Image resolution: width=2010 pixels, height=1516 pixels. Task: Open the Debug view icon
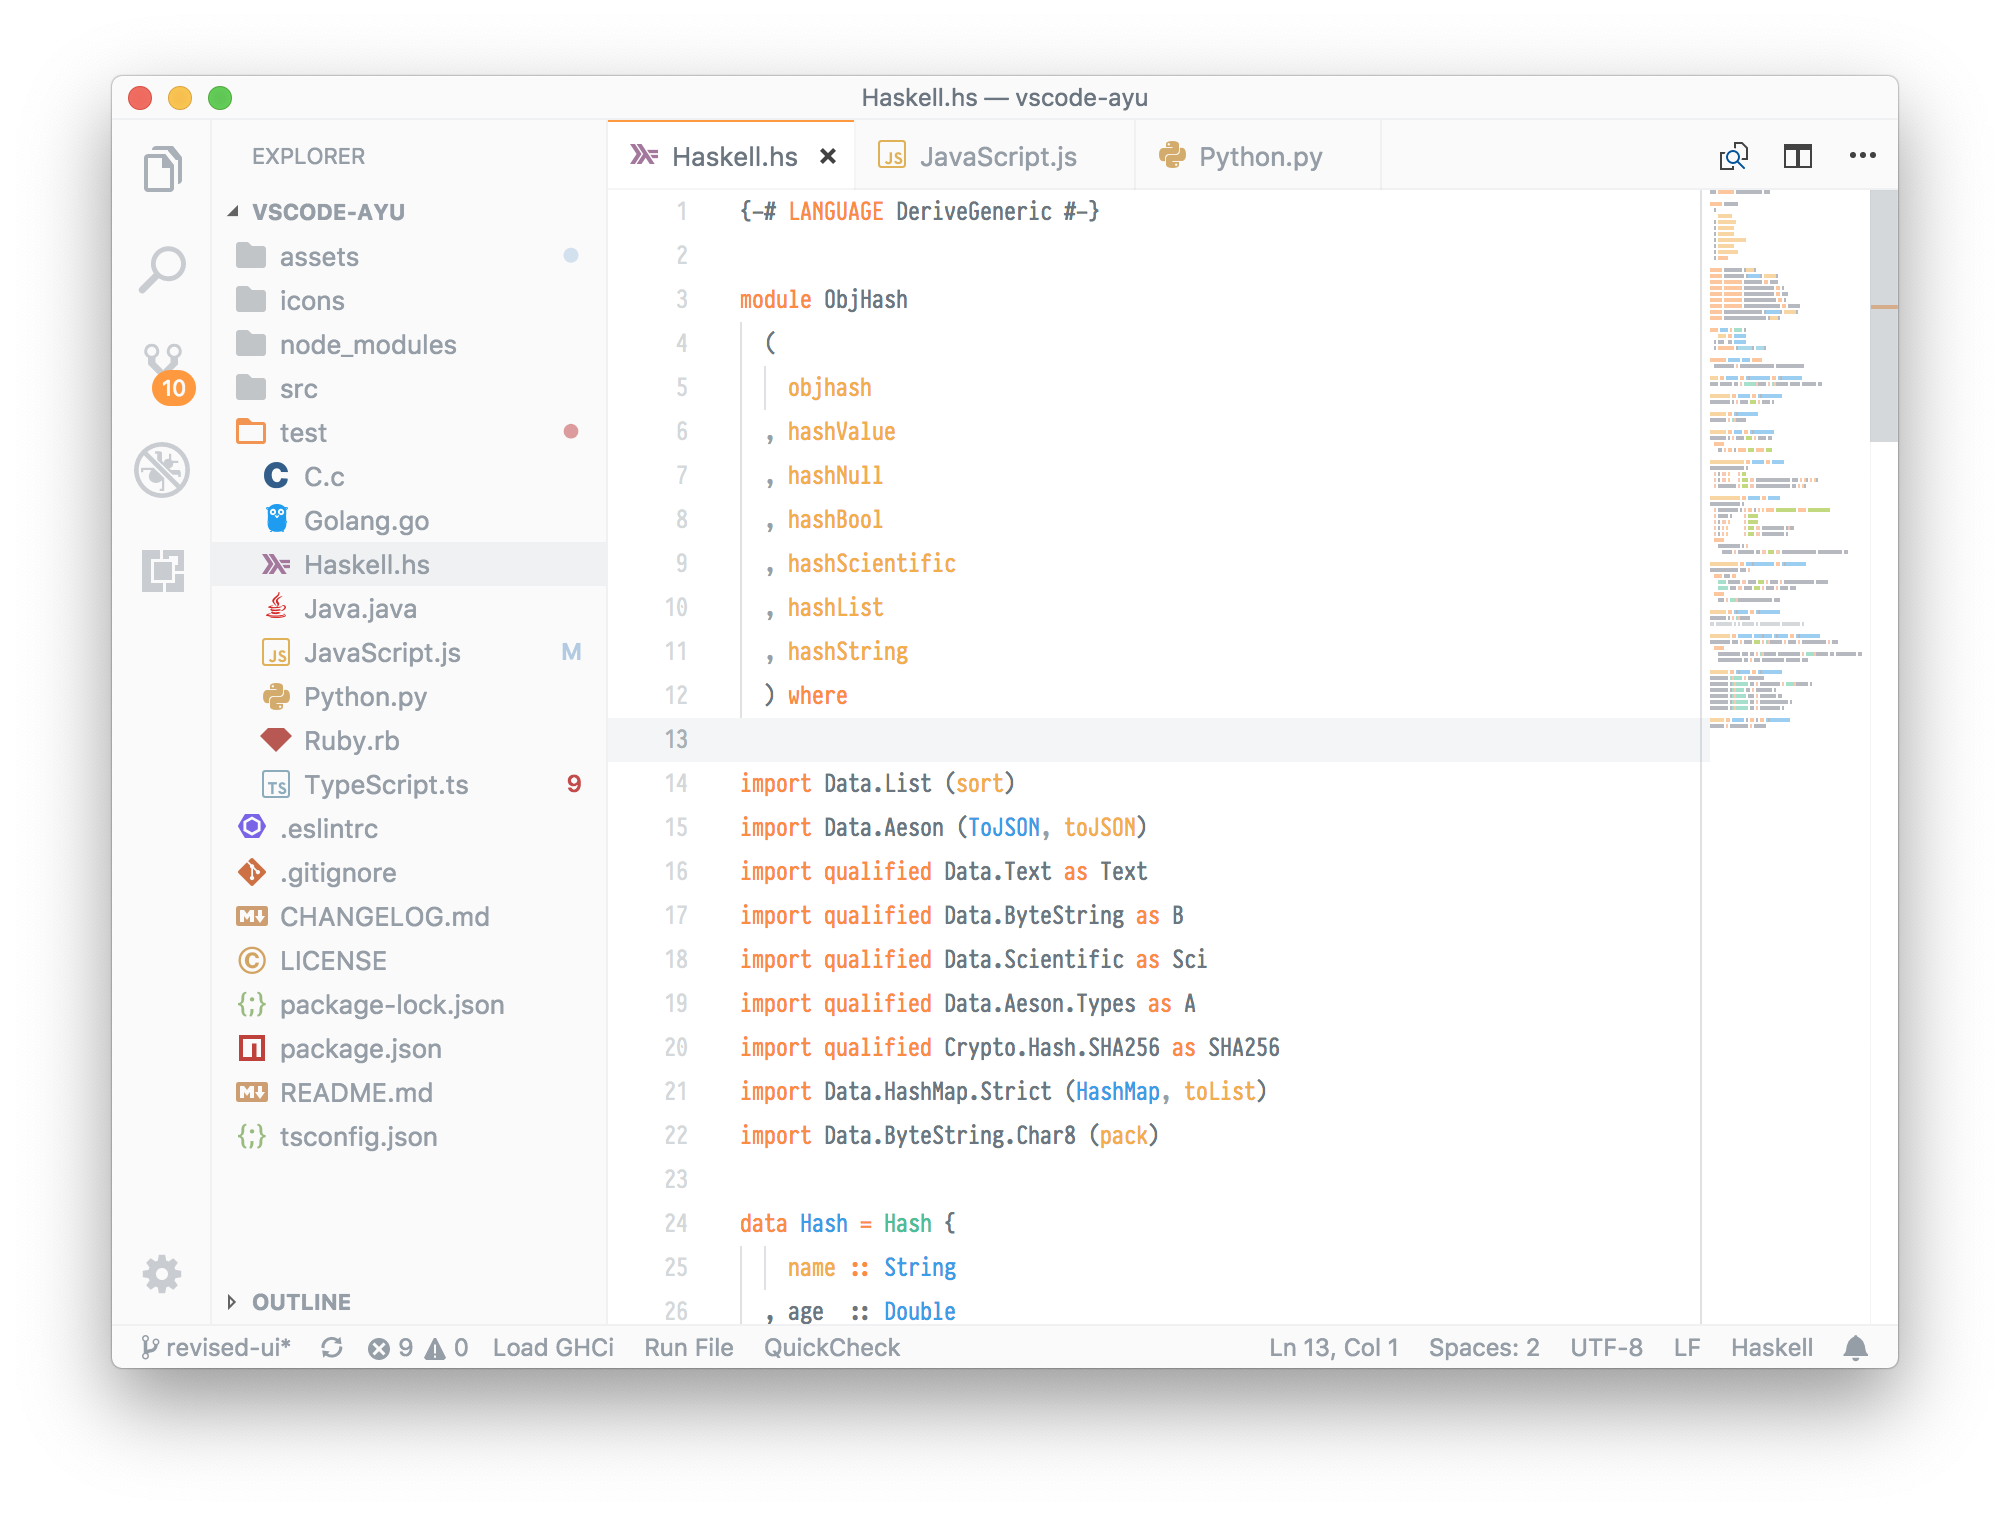(x=162, y=470)
